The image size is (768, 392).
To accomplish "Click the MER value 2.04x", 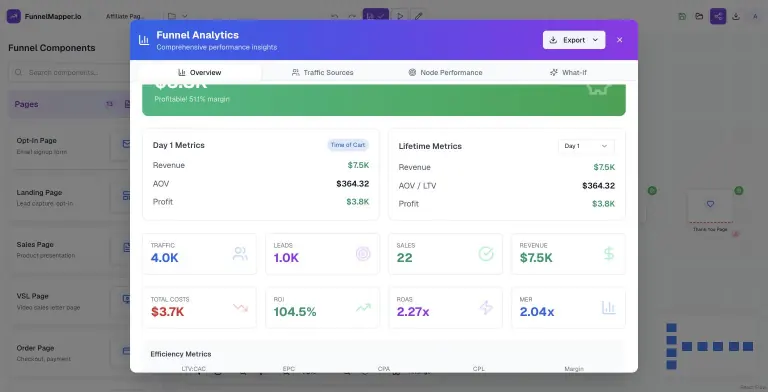I will point(537,312).
